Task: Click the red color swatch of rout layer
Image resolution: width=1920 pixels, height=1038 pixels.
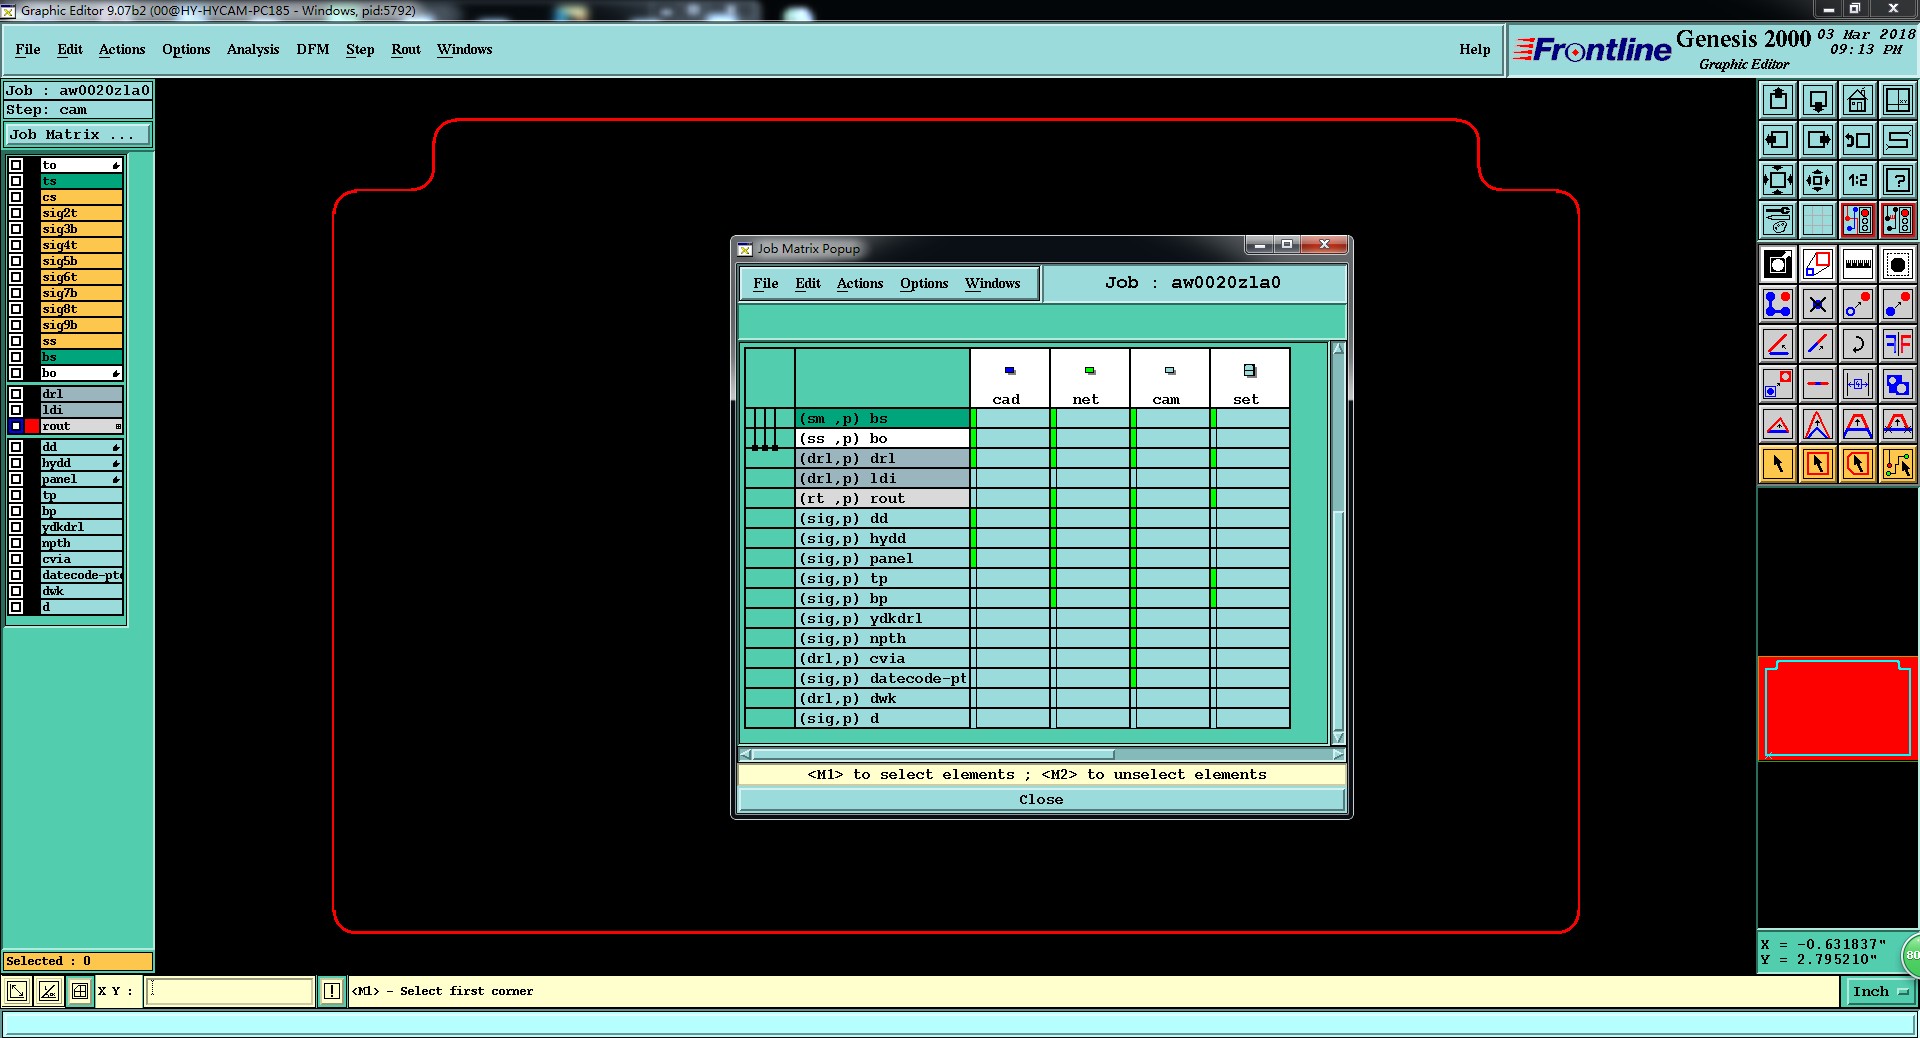Action: point(32,426)
